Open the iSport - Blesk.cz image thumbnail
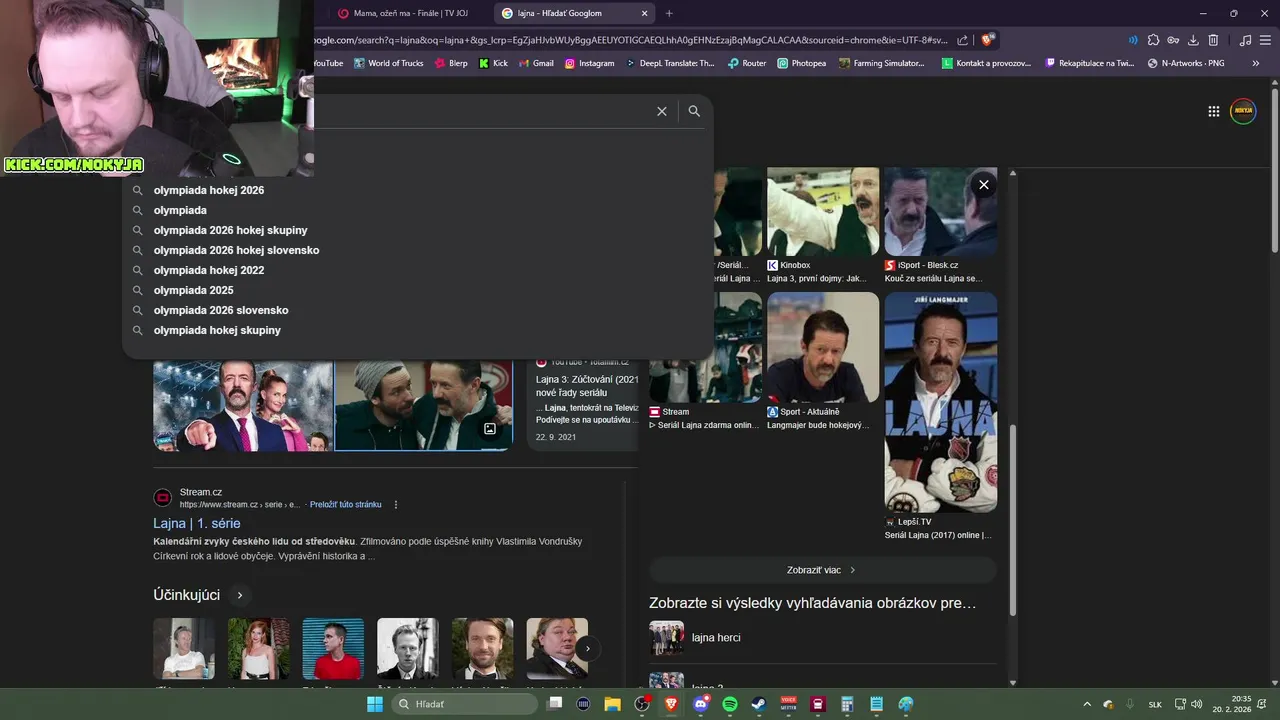Screen dimensions: 1280x720 coord(940,211)
